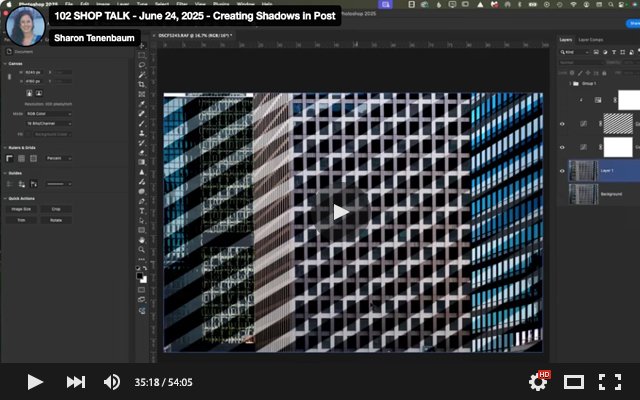Click lock image pixels brush icon
This screenshot has width=640, height=400.
580,73
